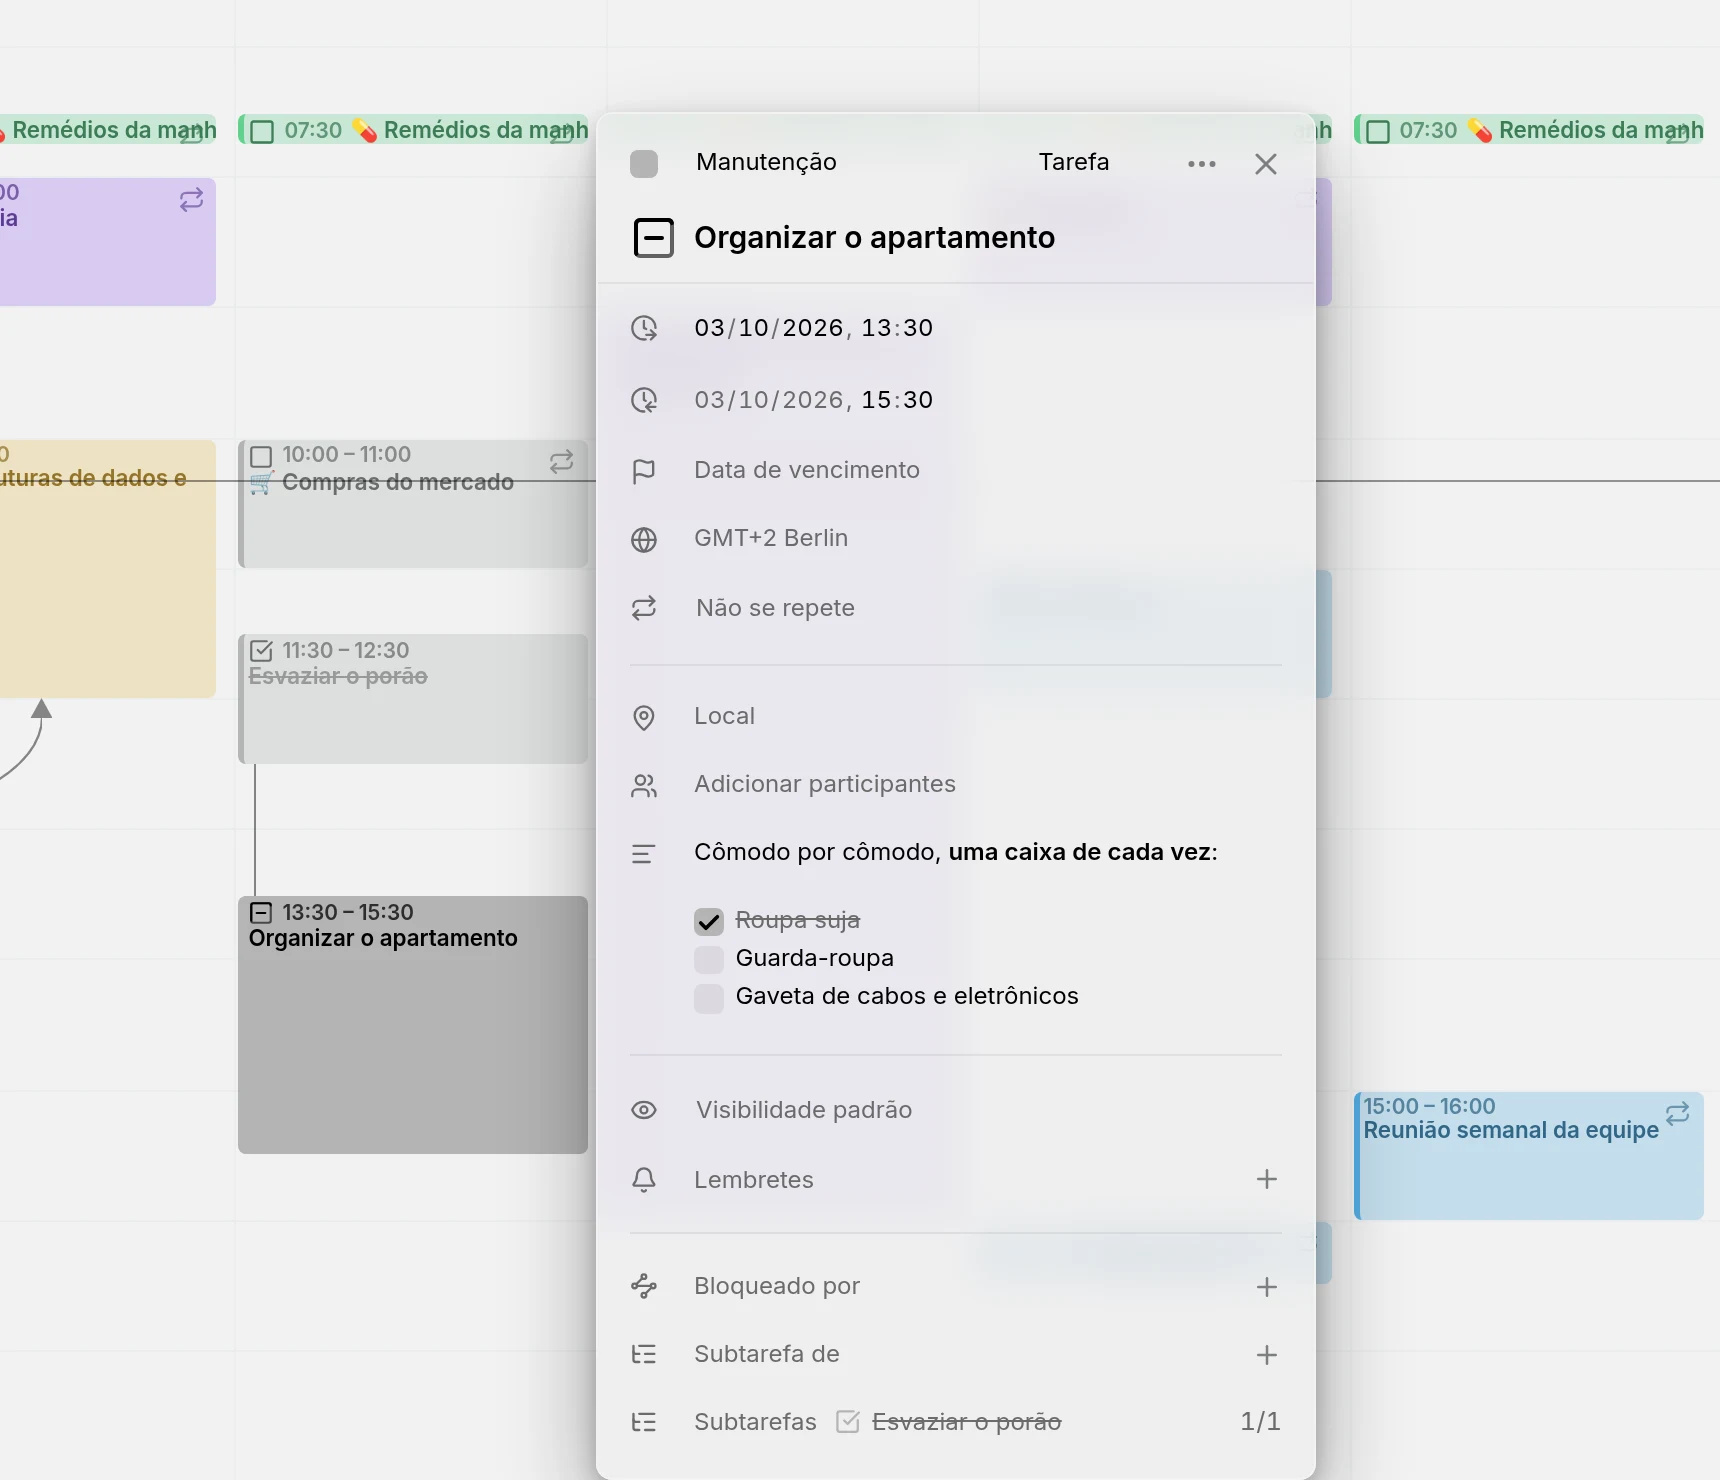Viewport: 1720px width, 1480px height.
Task: Add a location in the Local field
Action: click(724, 716)
